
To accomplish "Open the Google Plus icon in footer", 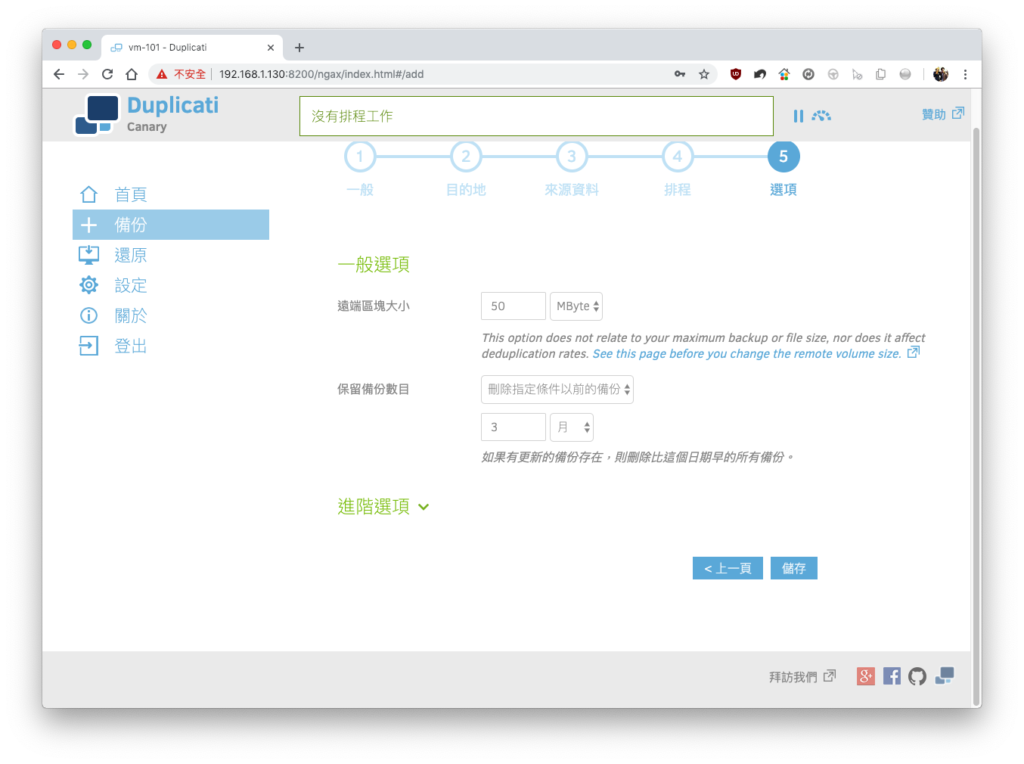I will coord(866,676).
